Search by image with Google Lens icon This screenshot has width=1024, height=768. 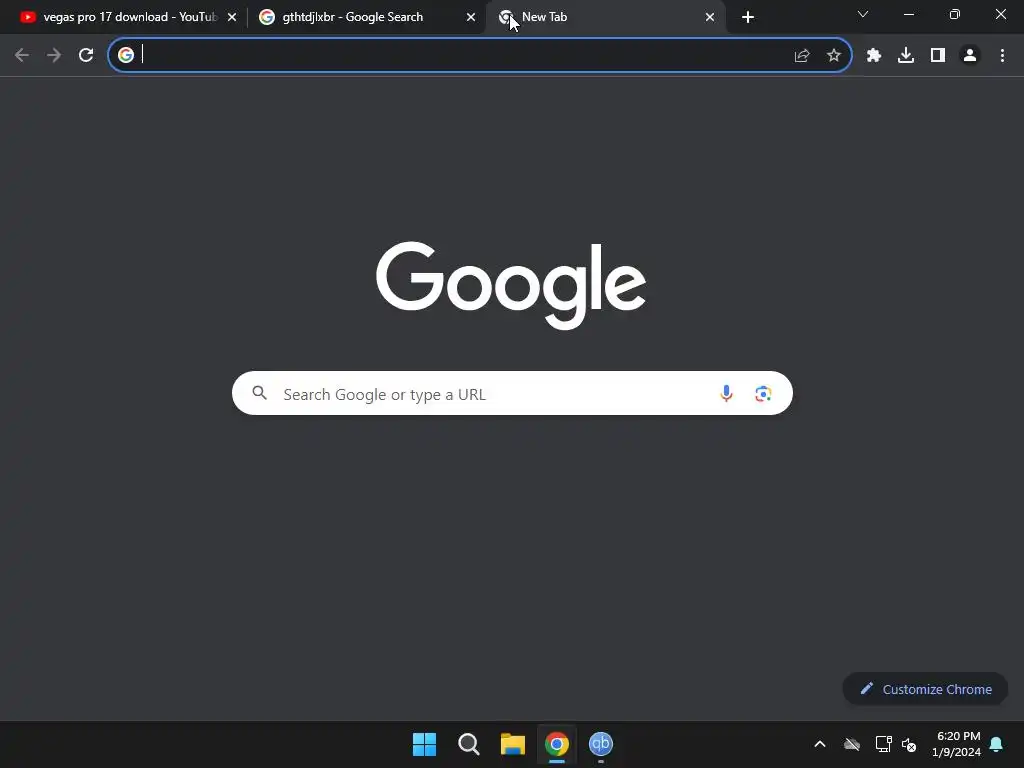pos(763,393)
